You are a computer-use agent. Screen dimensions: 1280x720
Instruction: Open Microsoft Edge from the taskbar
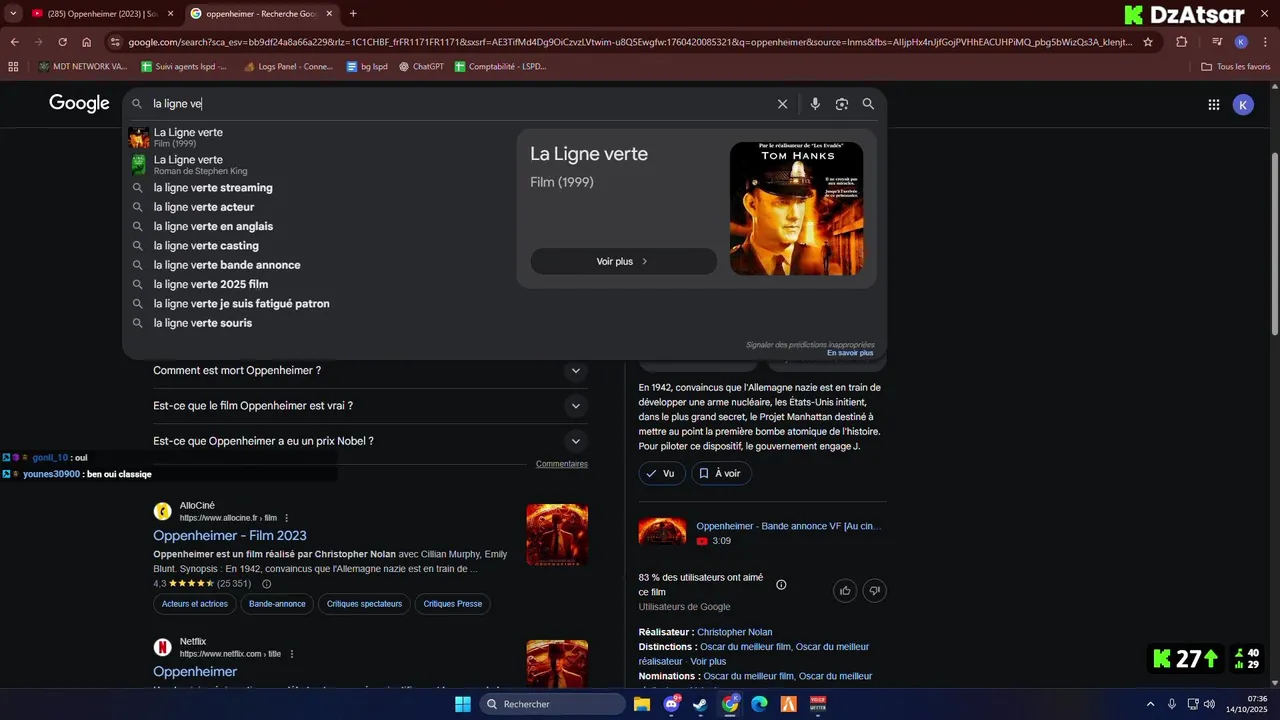tap(759, 704)
